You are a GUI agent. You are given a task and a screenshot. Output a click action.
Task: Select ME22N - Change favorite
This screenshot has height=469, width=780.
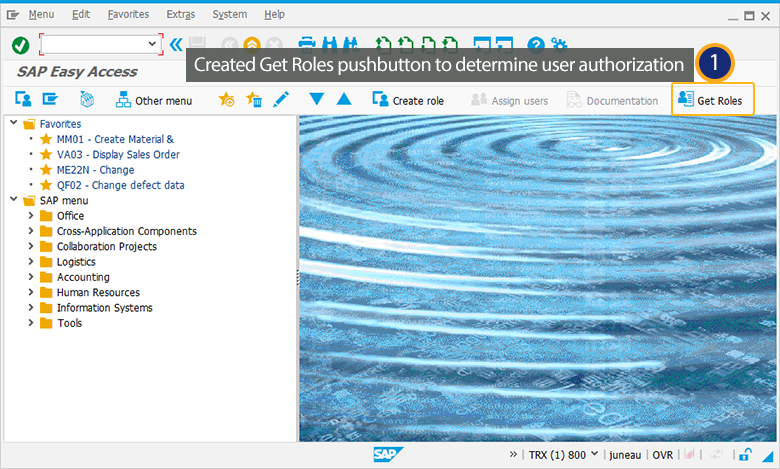click(96, 170)
